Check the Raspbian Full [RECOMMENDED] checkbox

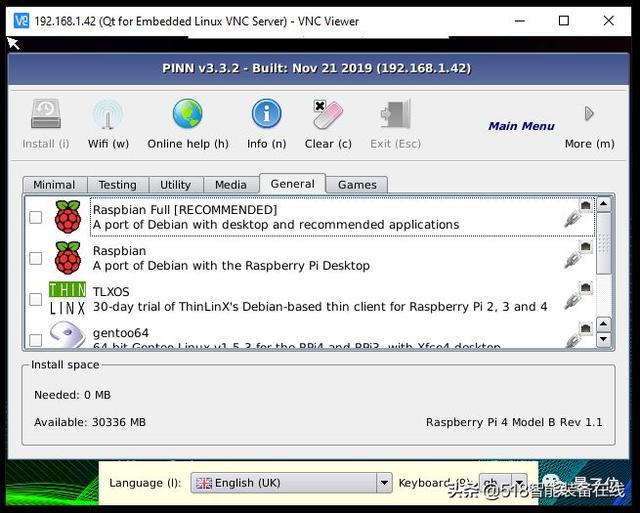point(36,217)
